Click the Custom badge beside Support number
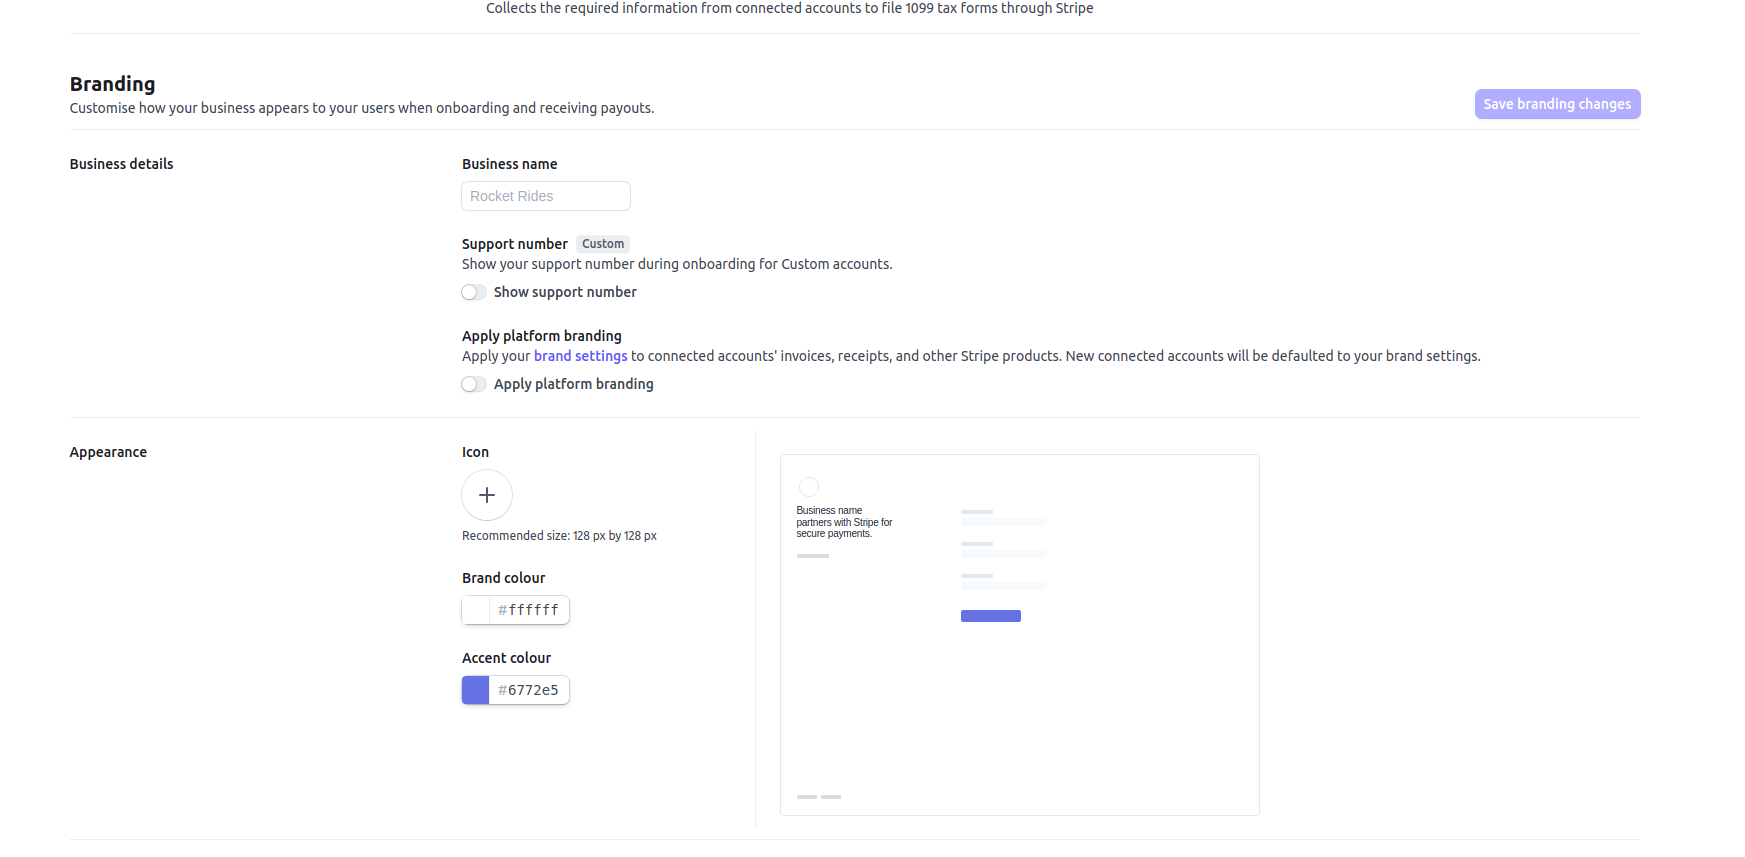Image resolution: width=1745 pixels, height=857 pixels. 603,244
